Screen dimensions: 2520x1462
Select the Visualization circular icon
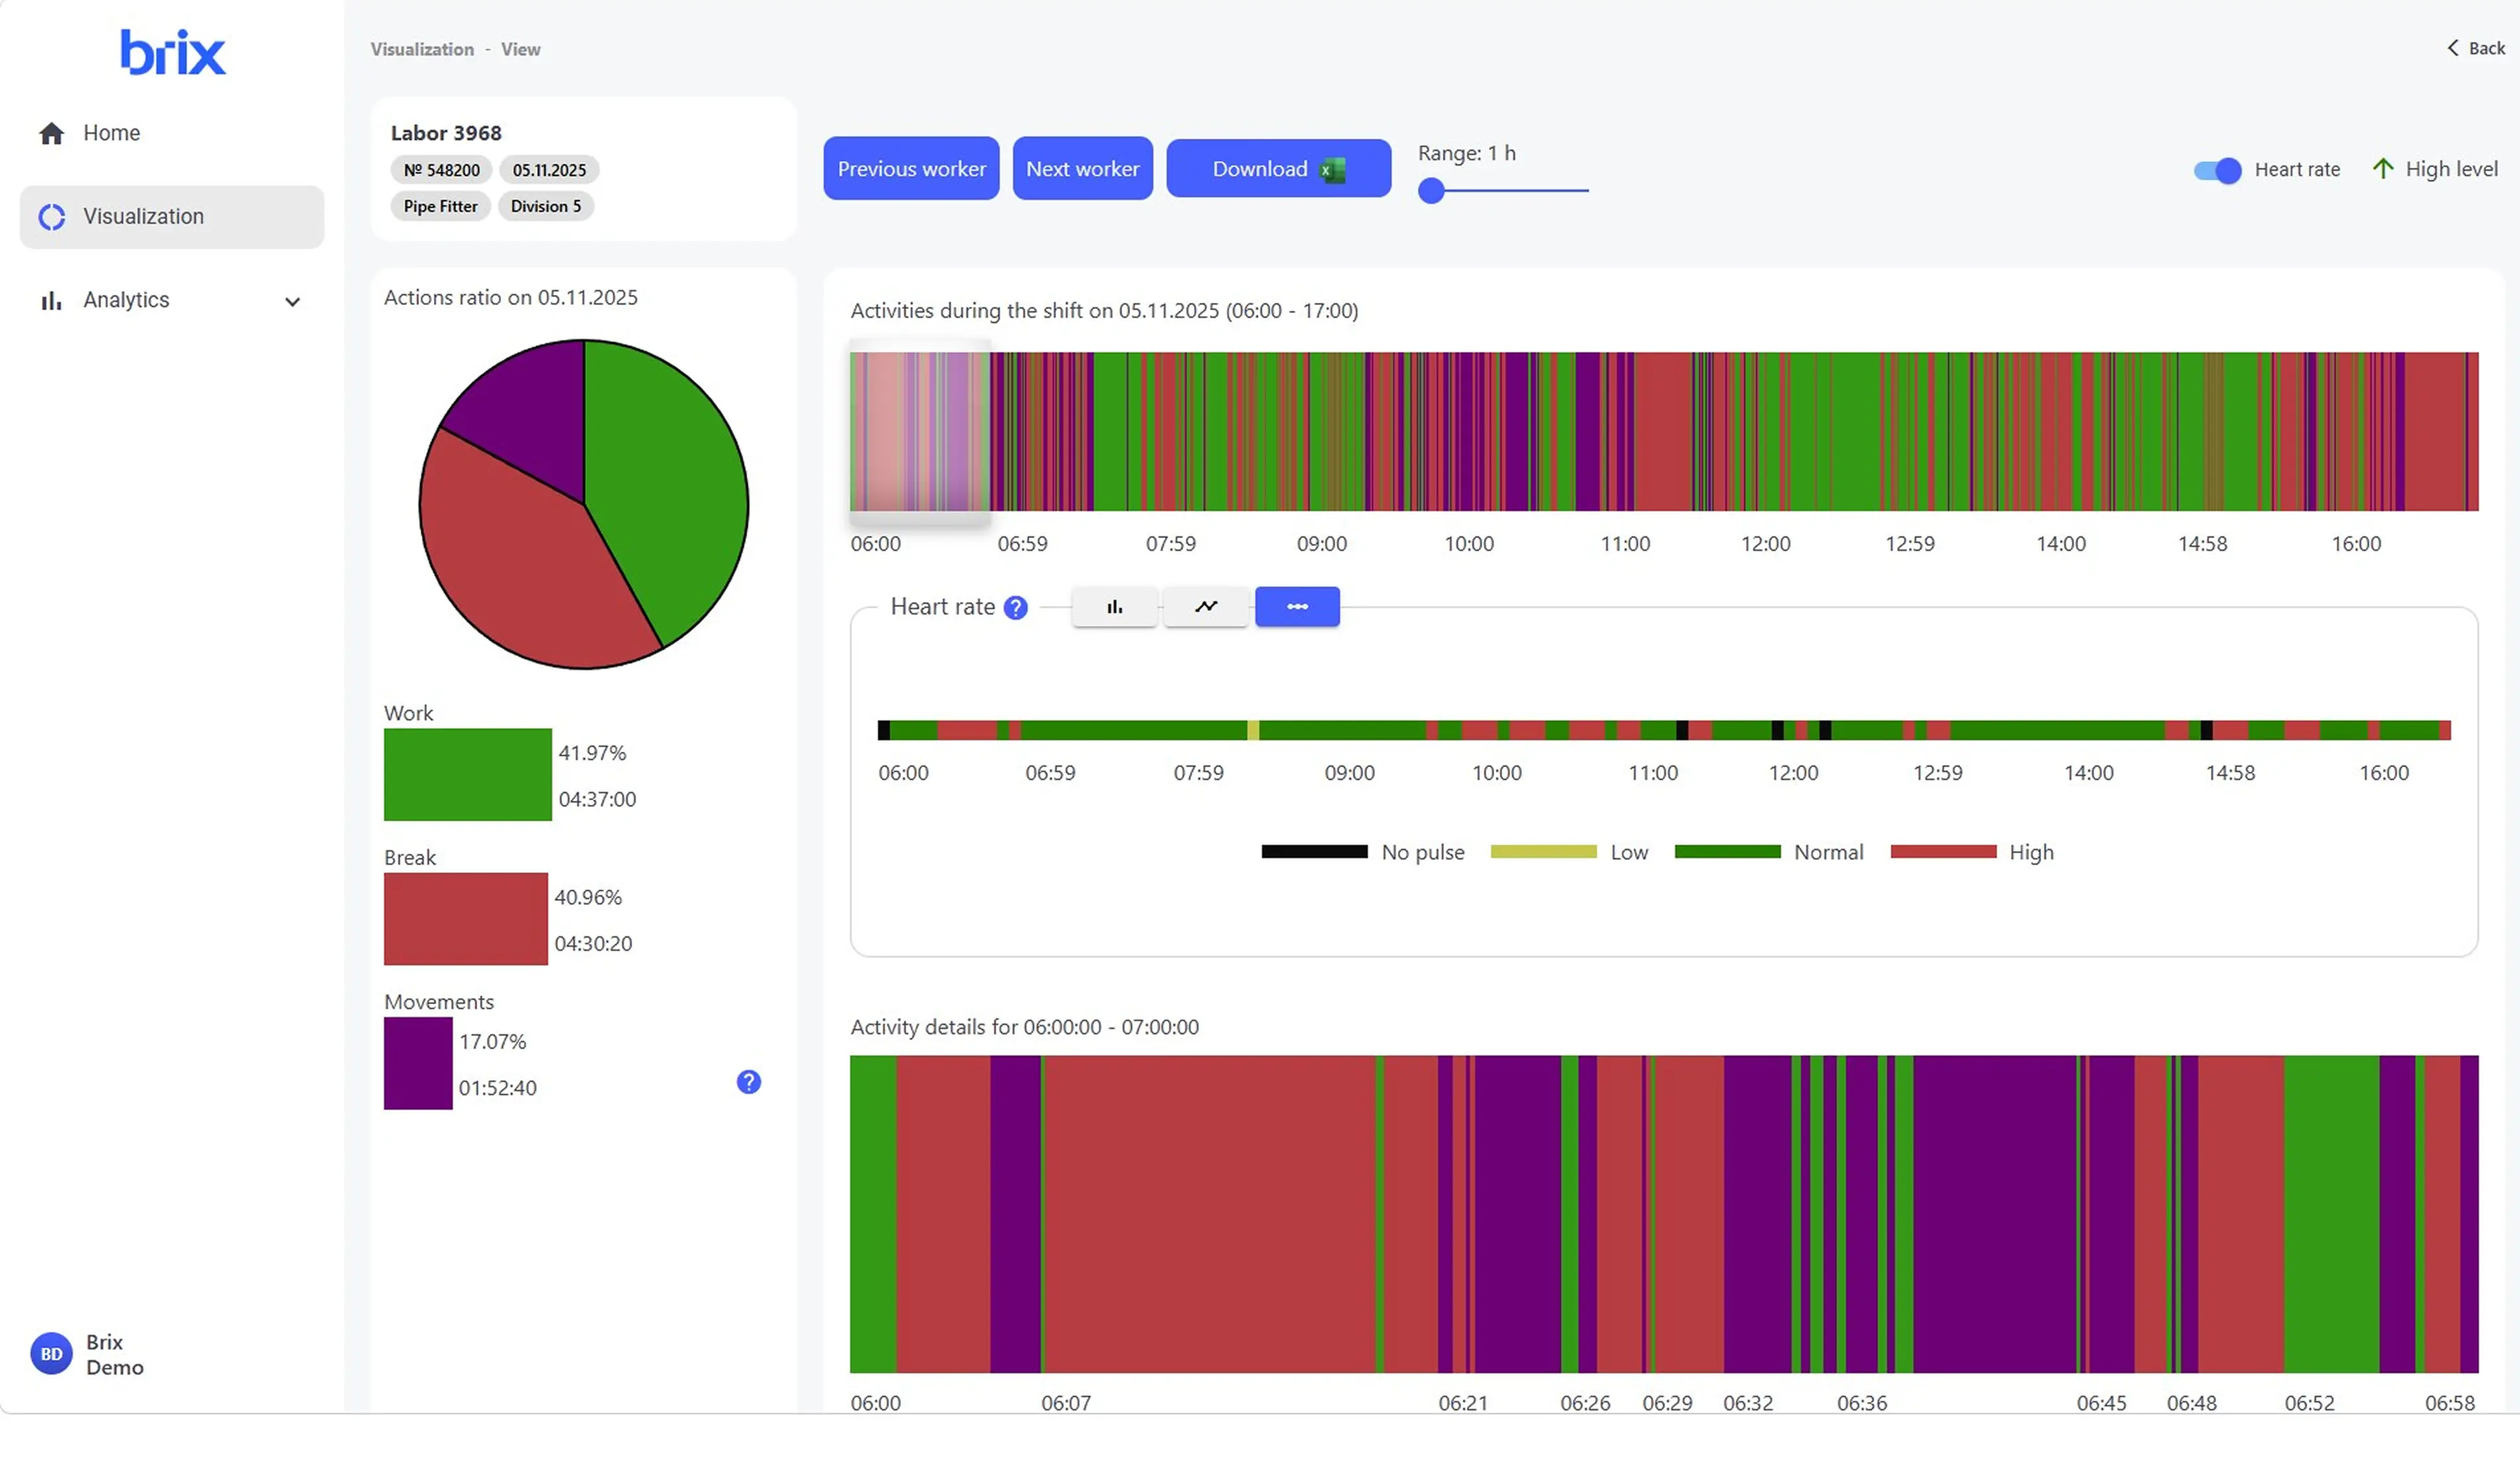pyautogui.click(x=52, y=217)
